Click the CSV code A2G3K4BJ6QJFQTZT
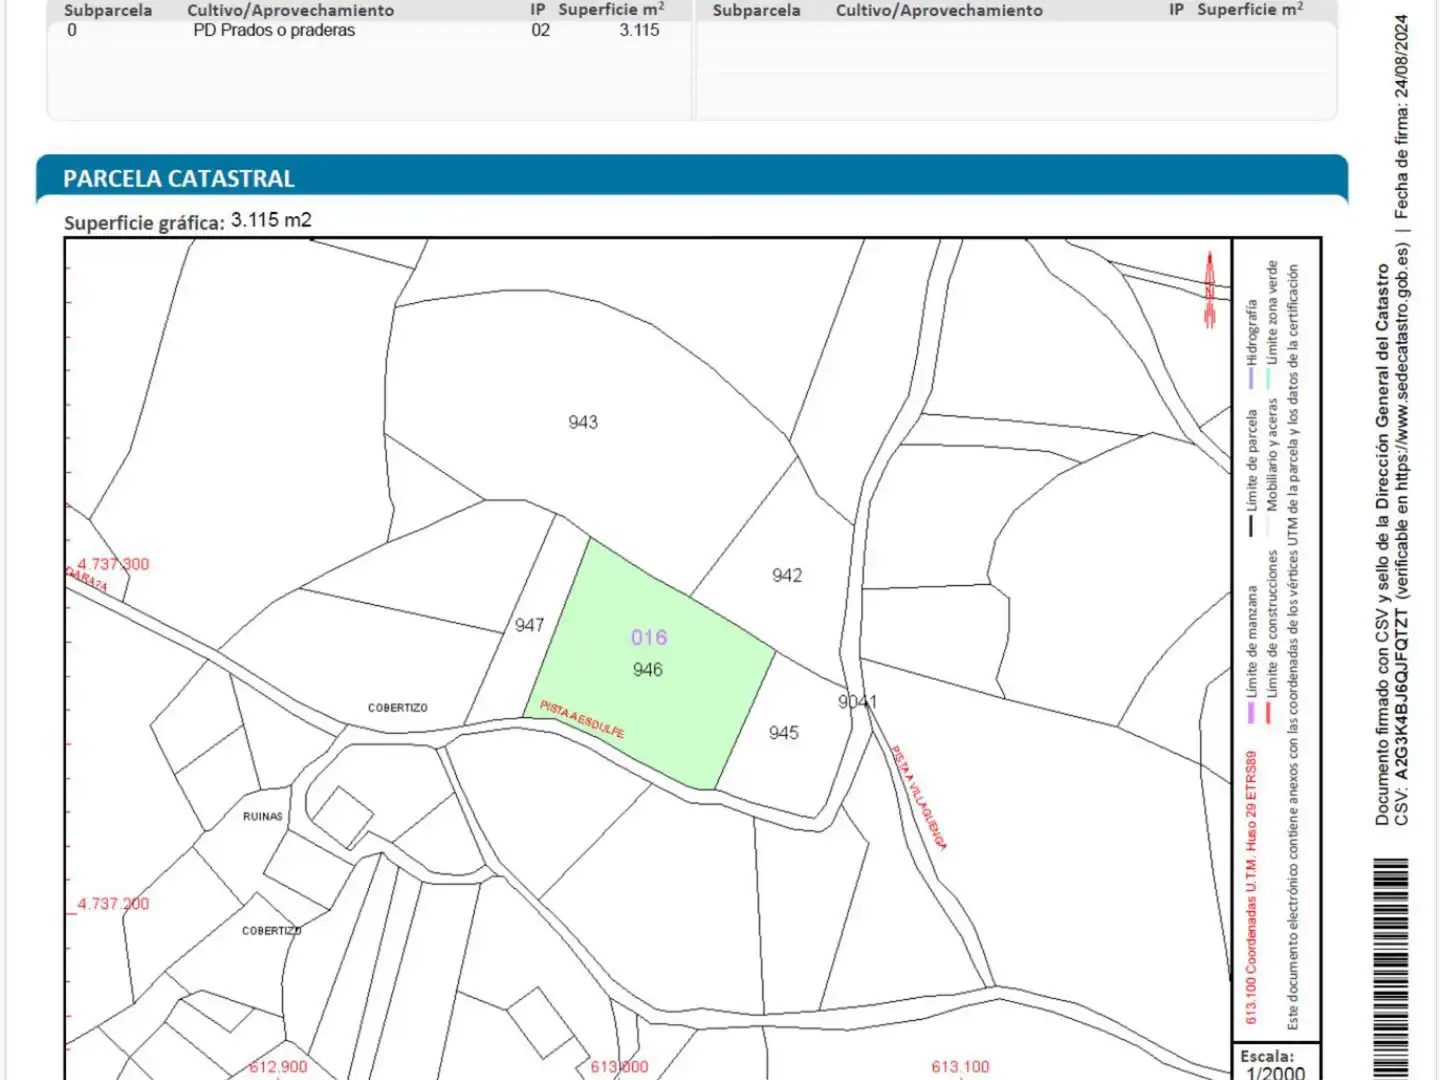 (x=1402, y=695)
